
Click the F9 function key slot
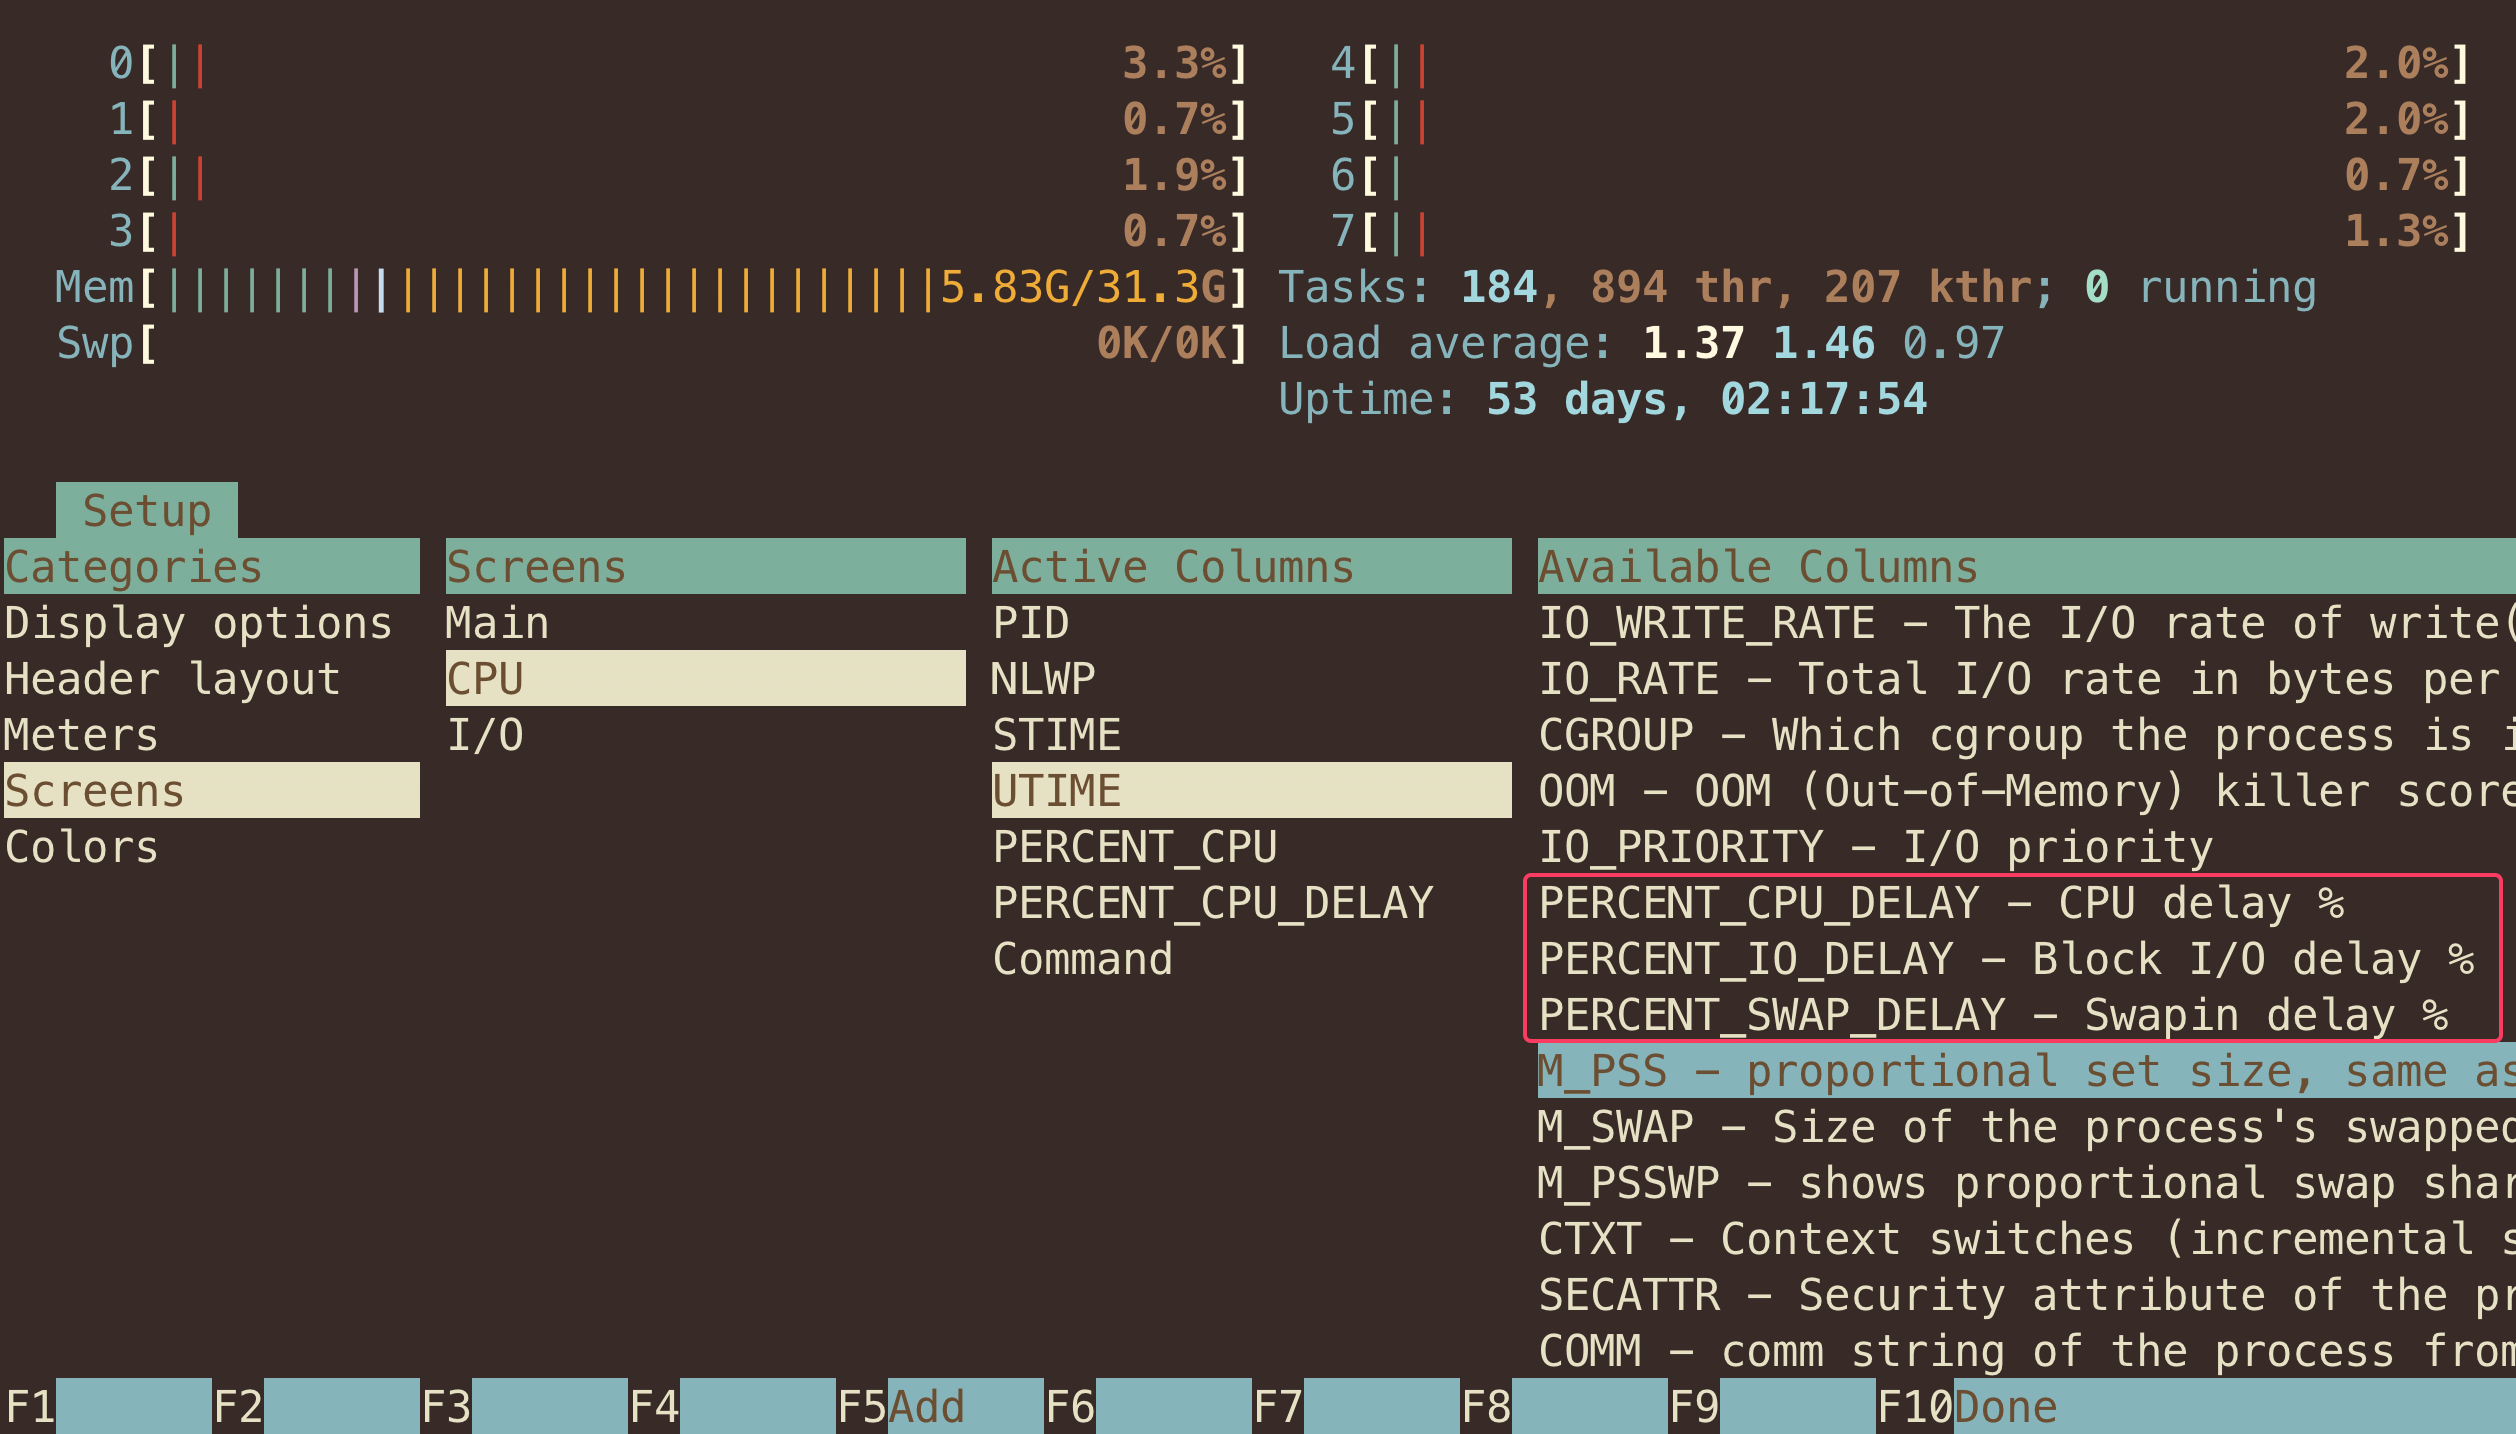click(1772, 1406)
